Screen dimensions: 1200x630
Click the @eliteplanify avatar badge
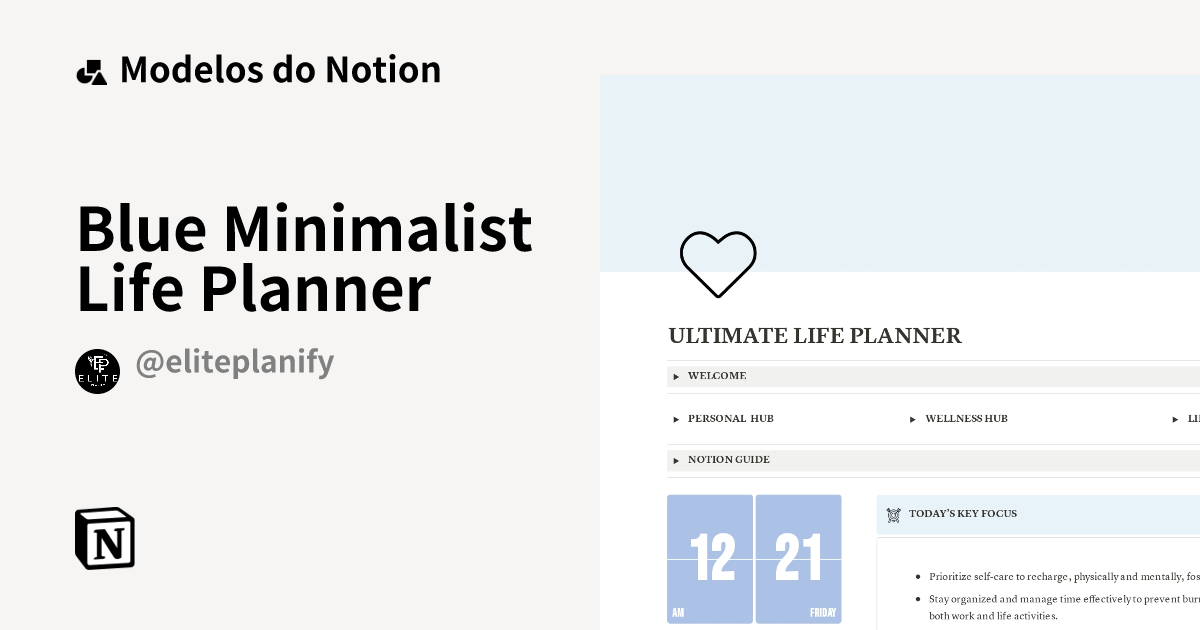(97, 370)
